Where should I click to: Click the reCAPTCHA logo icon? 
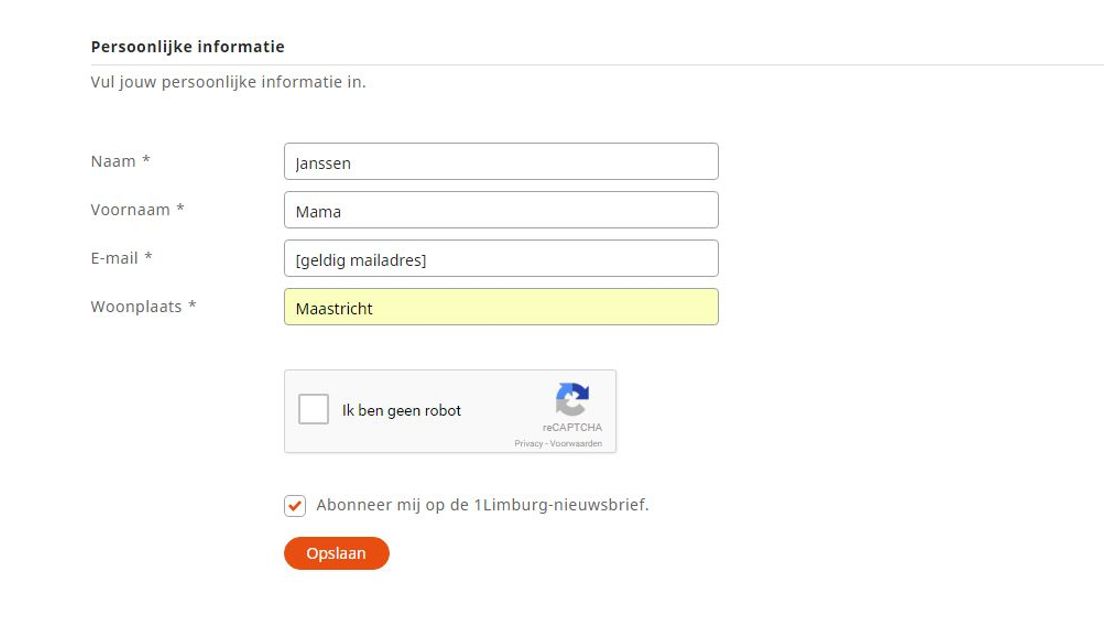(572, 399)
